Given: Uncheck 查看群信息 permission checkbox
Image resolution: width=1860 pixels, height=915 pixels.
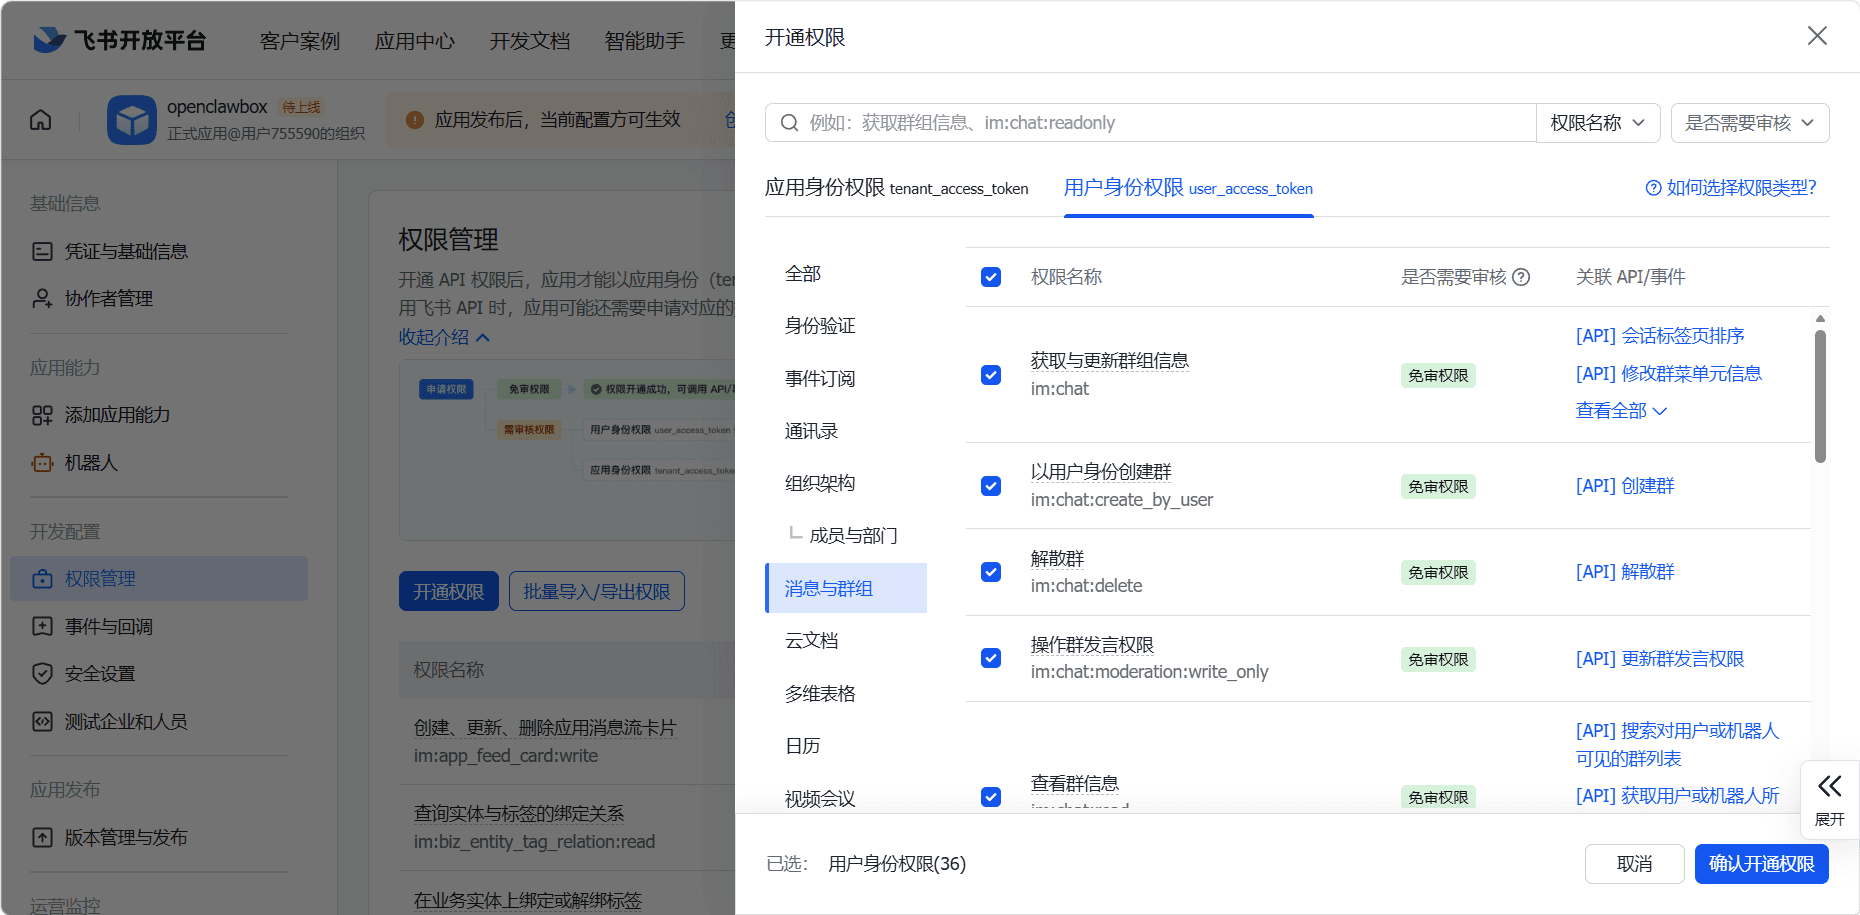Looking at the screenshot, I should point(991,797).
